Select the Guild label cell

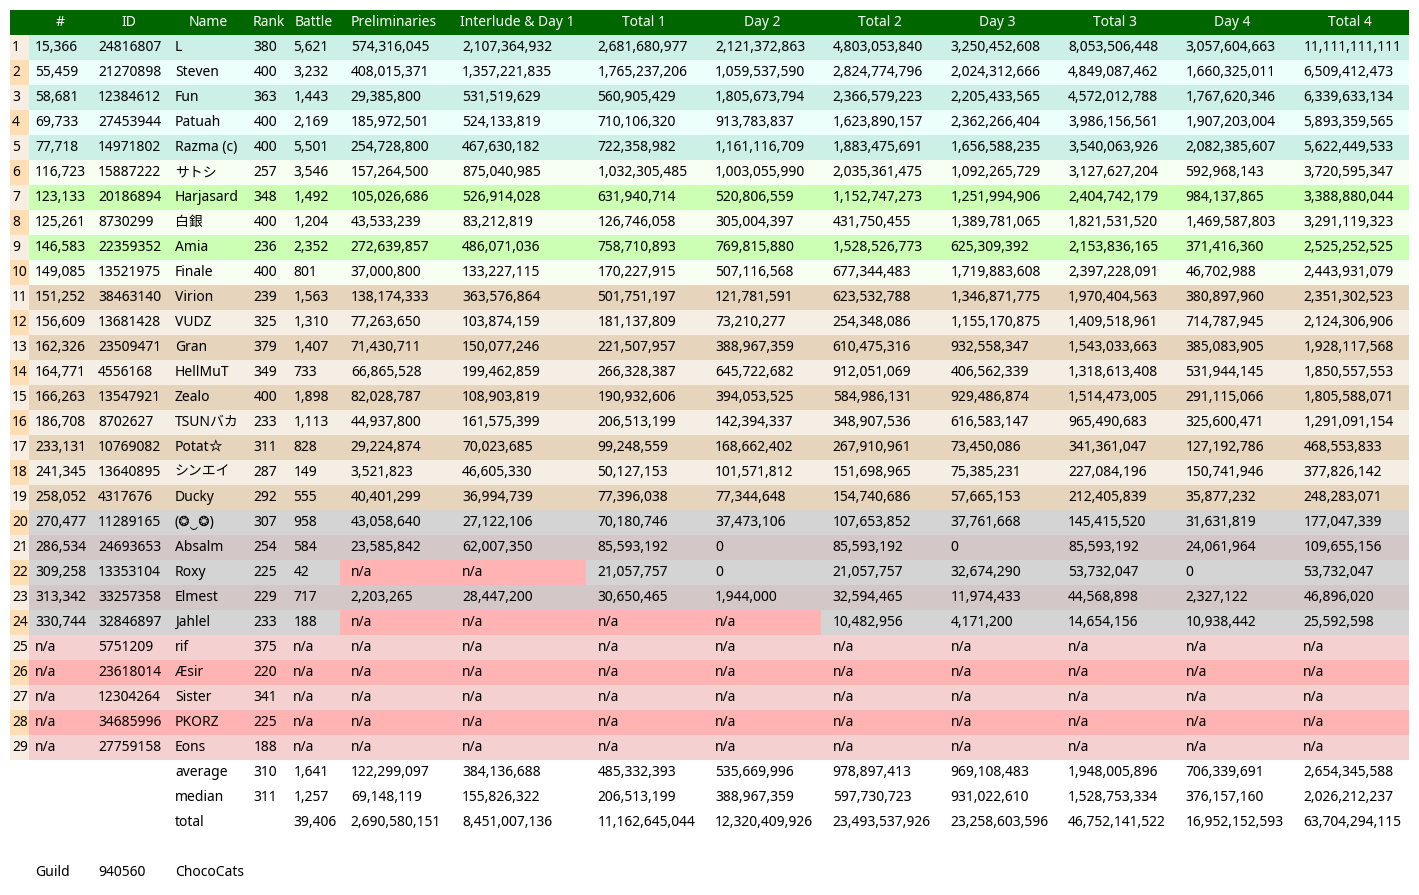coord(53,871)
